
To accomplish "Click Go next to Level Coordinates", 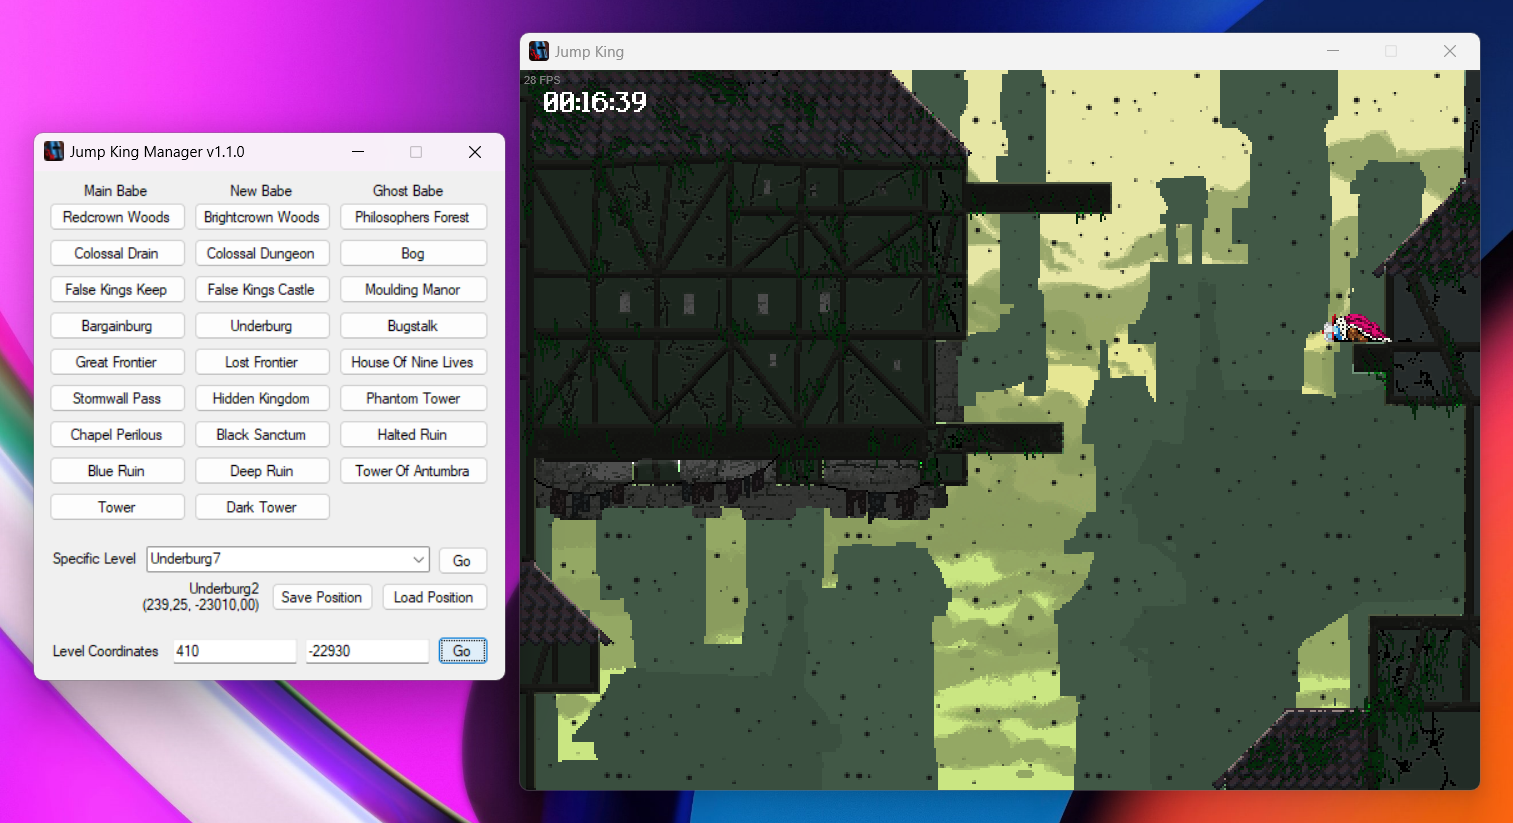I will pyautogui.click(x=462, y=651).
